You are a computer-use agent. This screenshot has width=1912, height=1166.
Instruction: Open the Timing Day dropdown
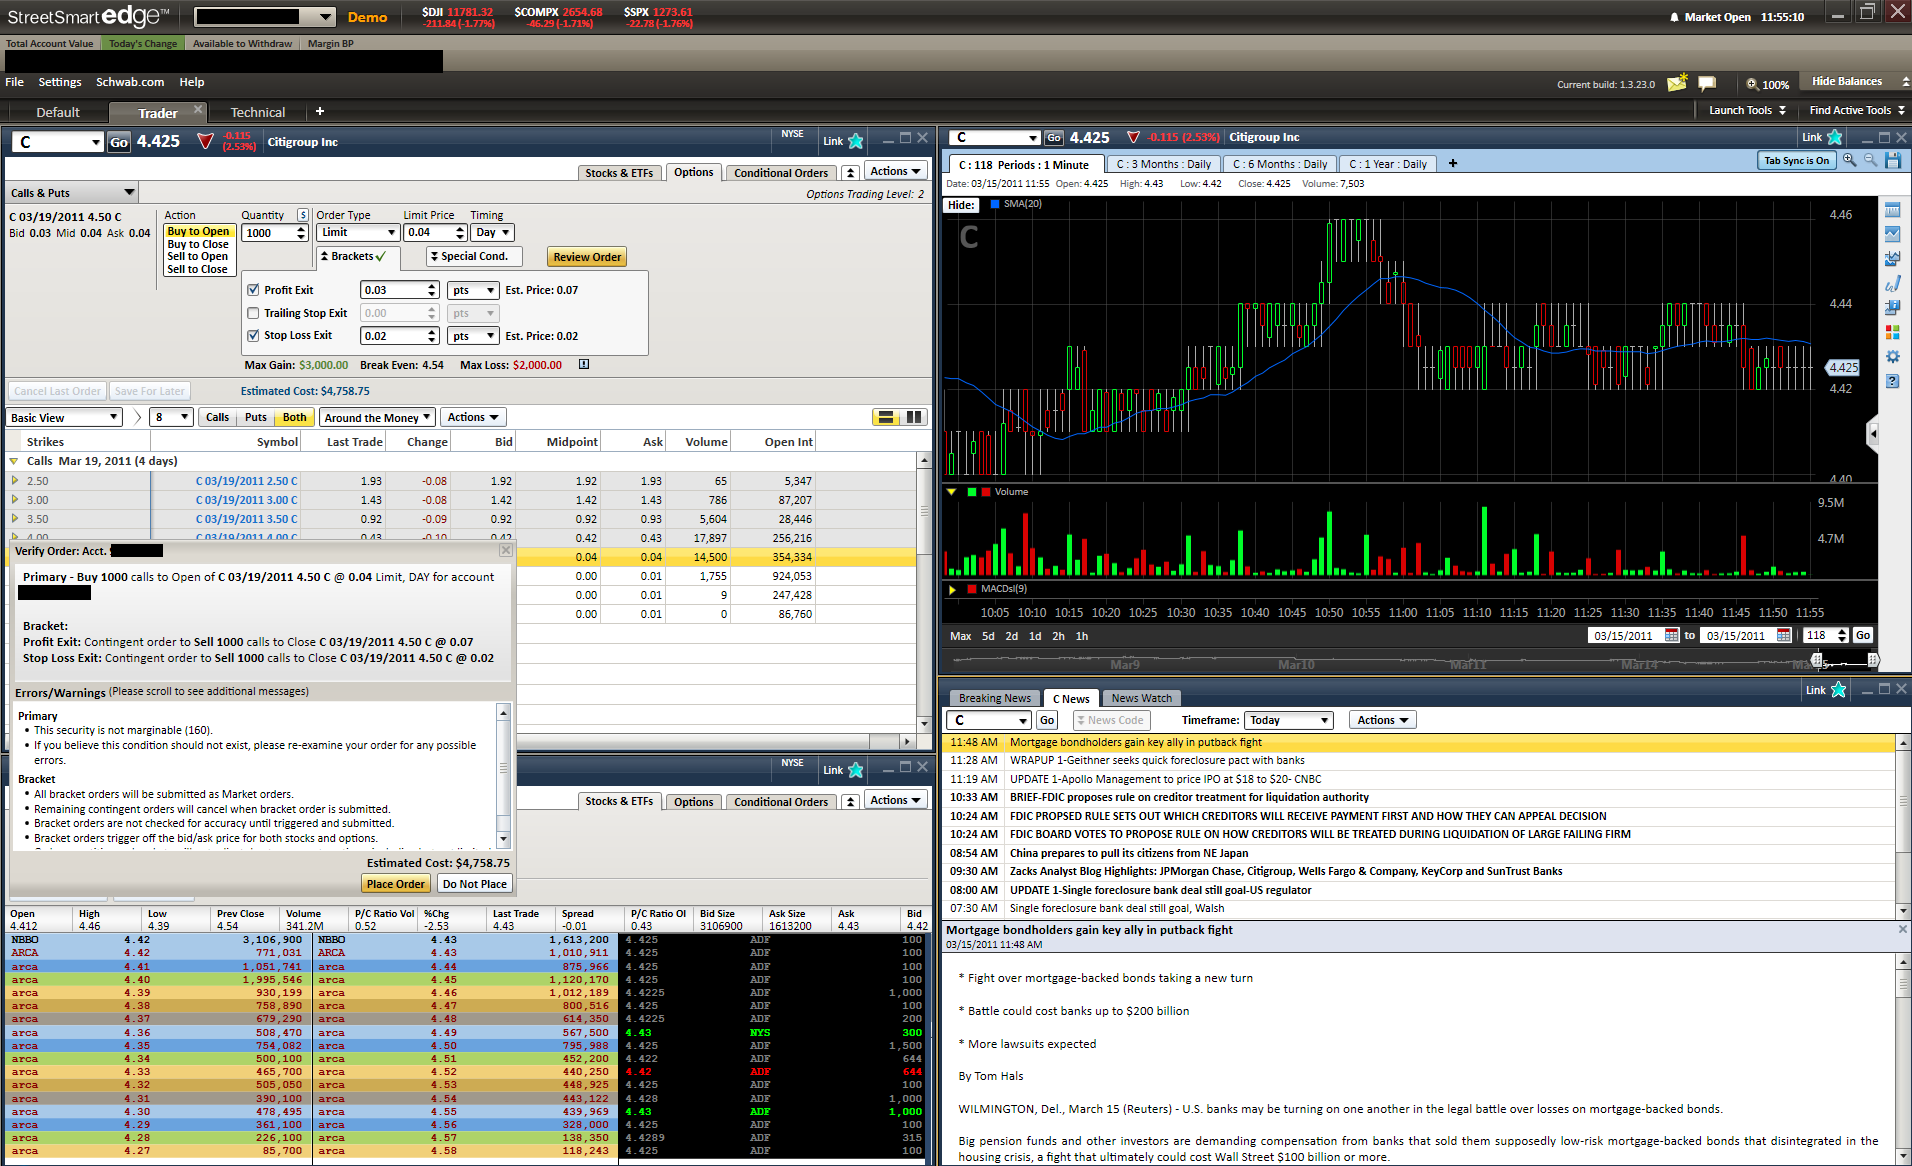pos(493,232)
